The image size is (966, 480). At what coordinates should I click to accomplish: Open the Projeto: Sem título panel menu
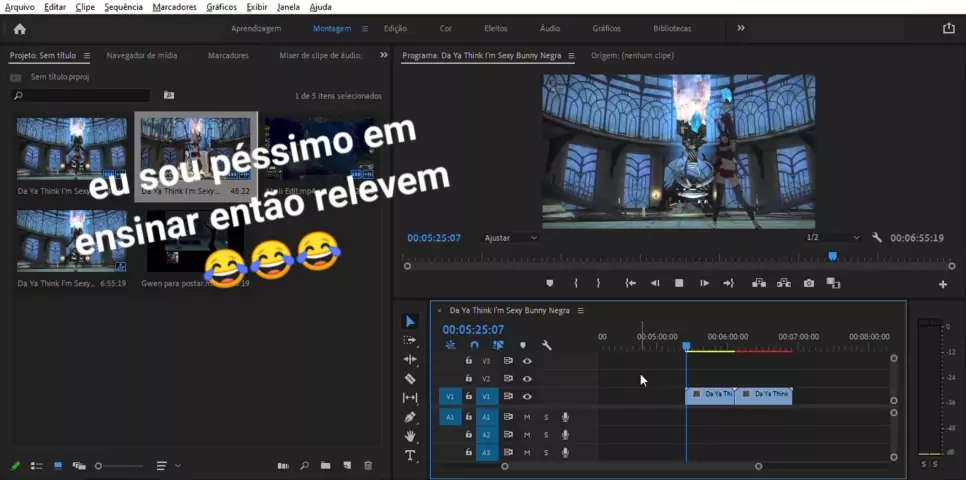pos(87,55)
